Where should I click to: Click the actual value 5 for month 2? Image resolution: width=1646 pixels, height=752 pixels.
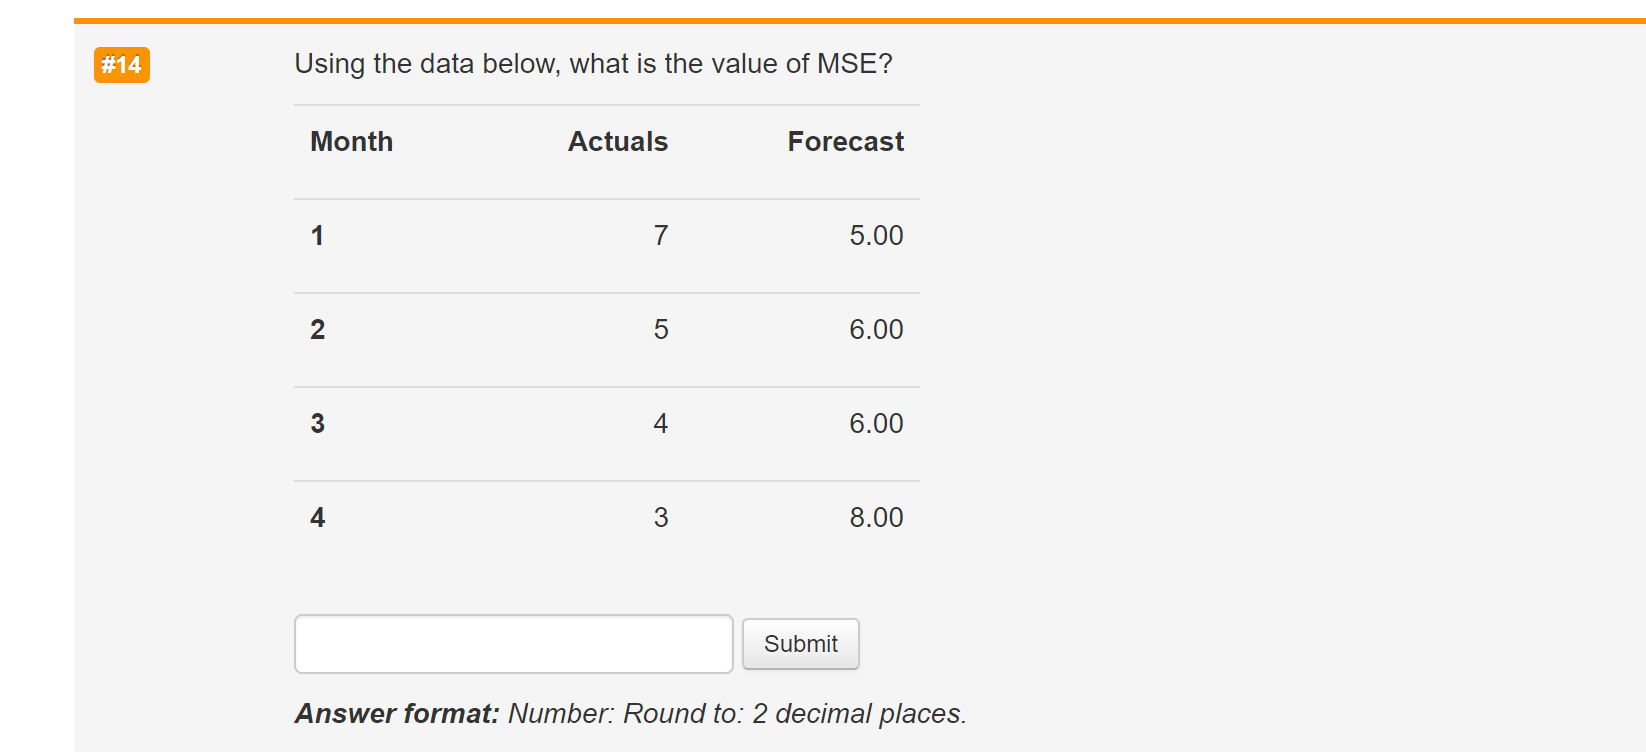(x=659, y=329)
